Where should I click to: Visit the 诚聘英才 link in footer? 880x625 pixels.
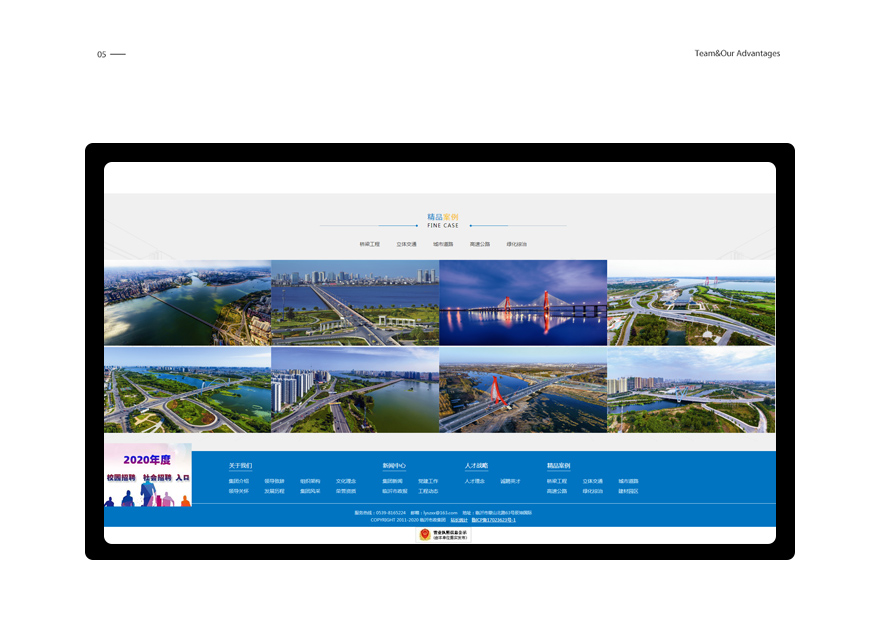click(x=510, y=481)
